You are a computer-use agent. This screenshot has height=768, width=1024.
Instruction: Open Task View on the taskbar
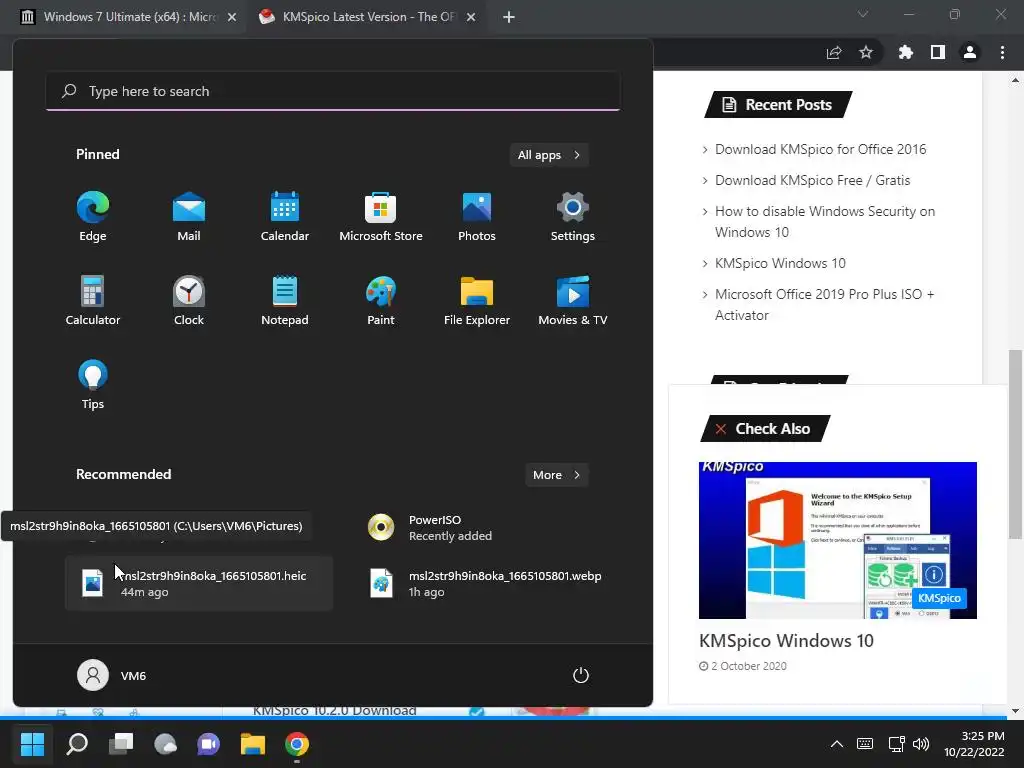[121, 744]
